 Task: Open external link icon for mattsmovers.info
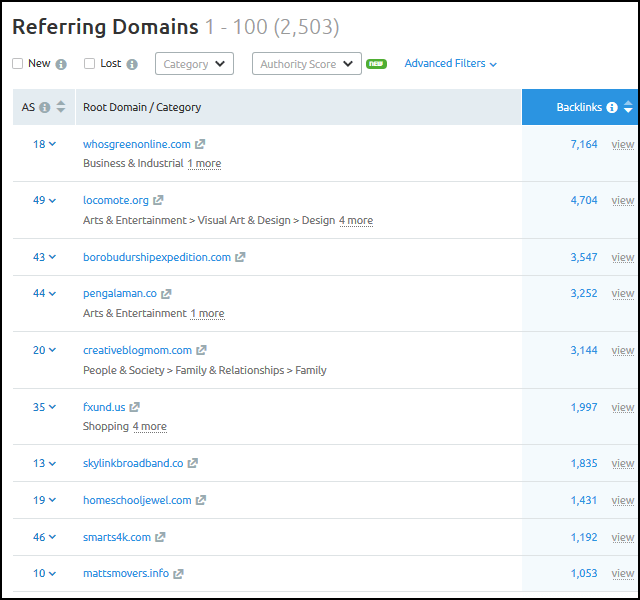[x=178, y=573]
